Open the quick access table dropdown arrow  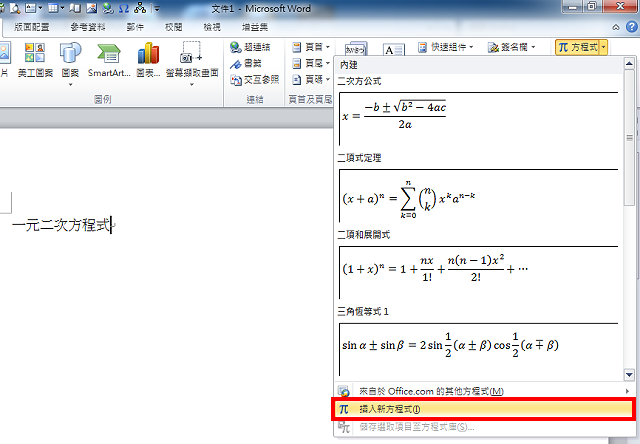(x=62, y=8)
